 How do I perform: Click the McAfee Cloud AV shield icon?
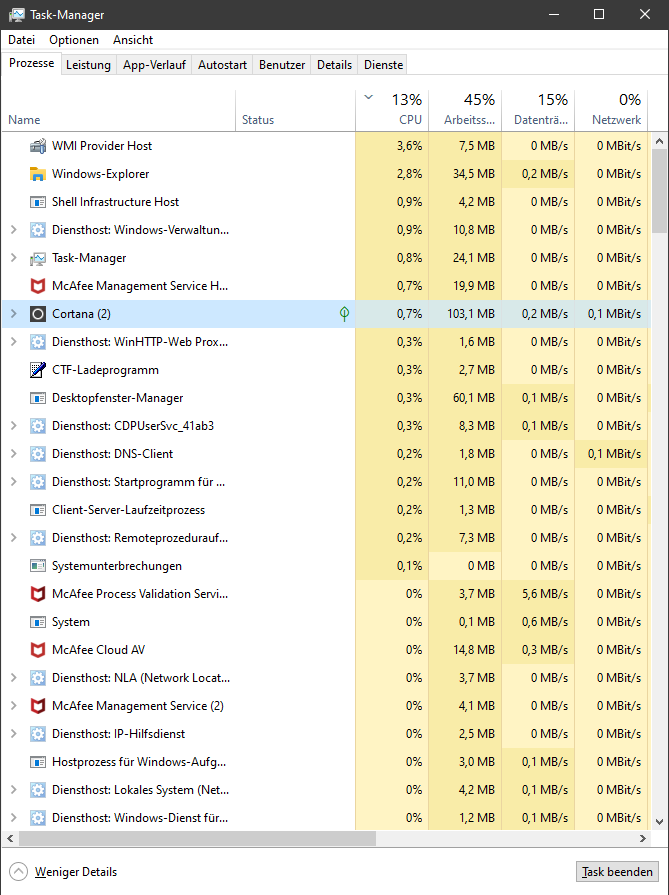click(38, 650)
